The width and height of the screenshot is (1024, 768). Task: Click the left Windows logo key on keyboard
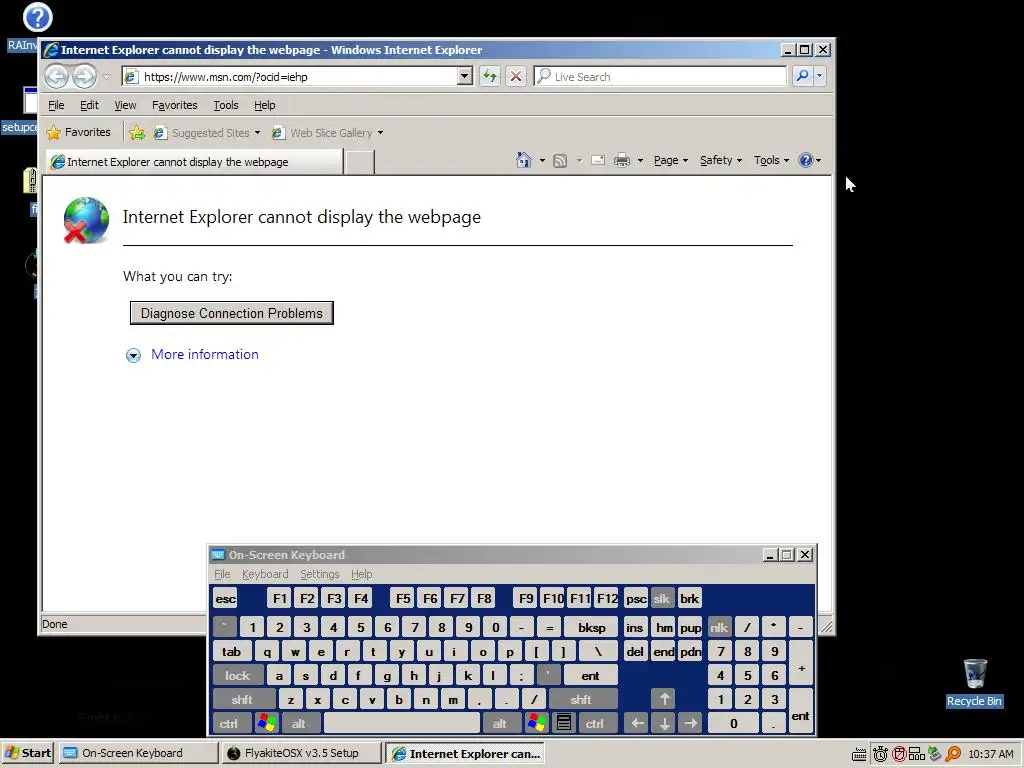click(x=266, y=723)
